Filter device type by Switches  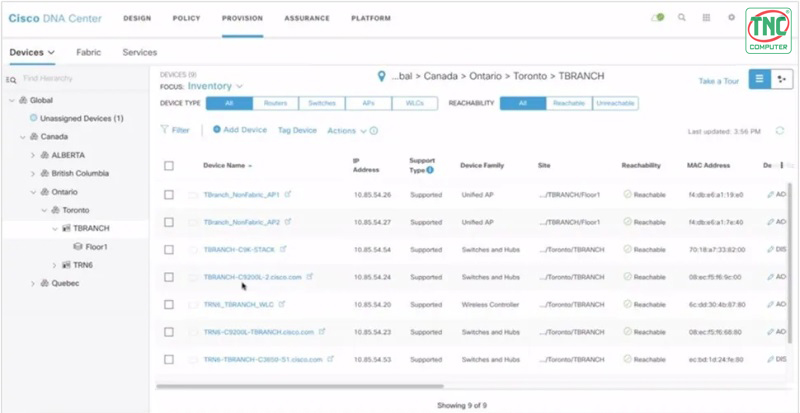point(322,103)
